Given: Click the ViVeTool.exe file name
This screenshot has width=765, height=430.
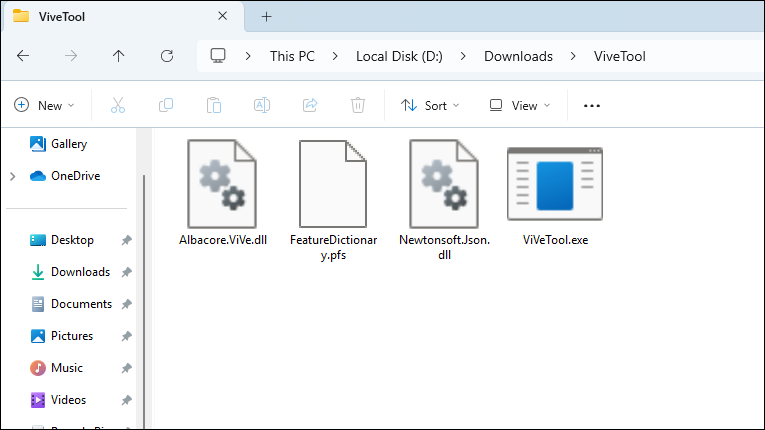Looking at the screenshot, I should pos(555,240).
